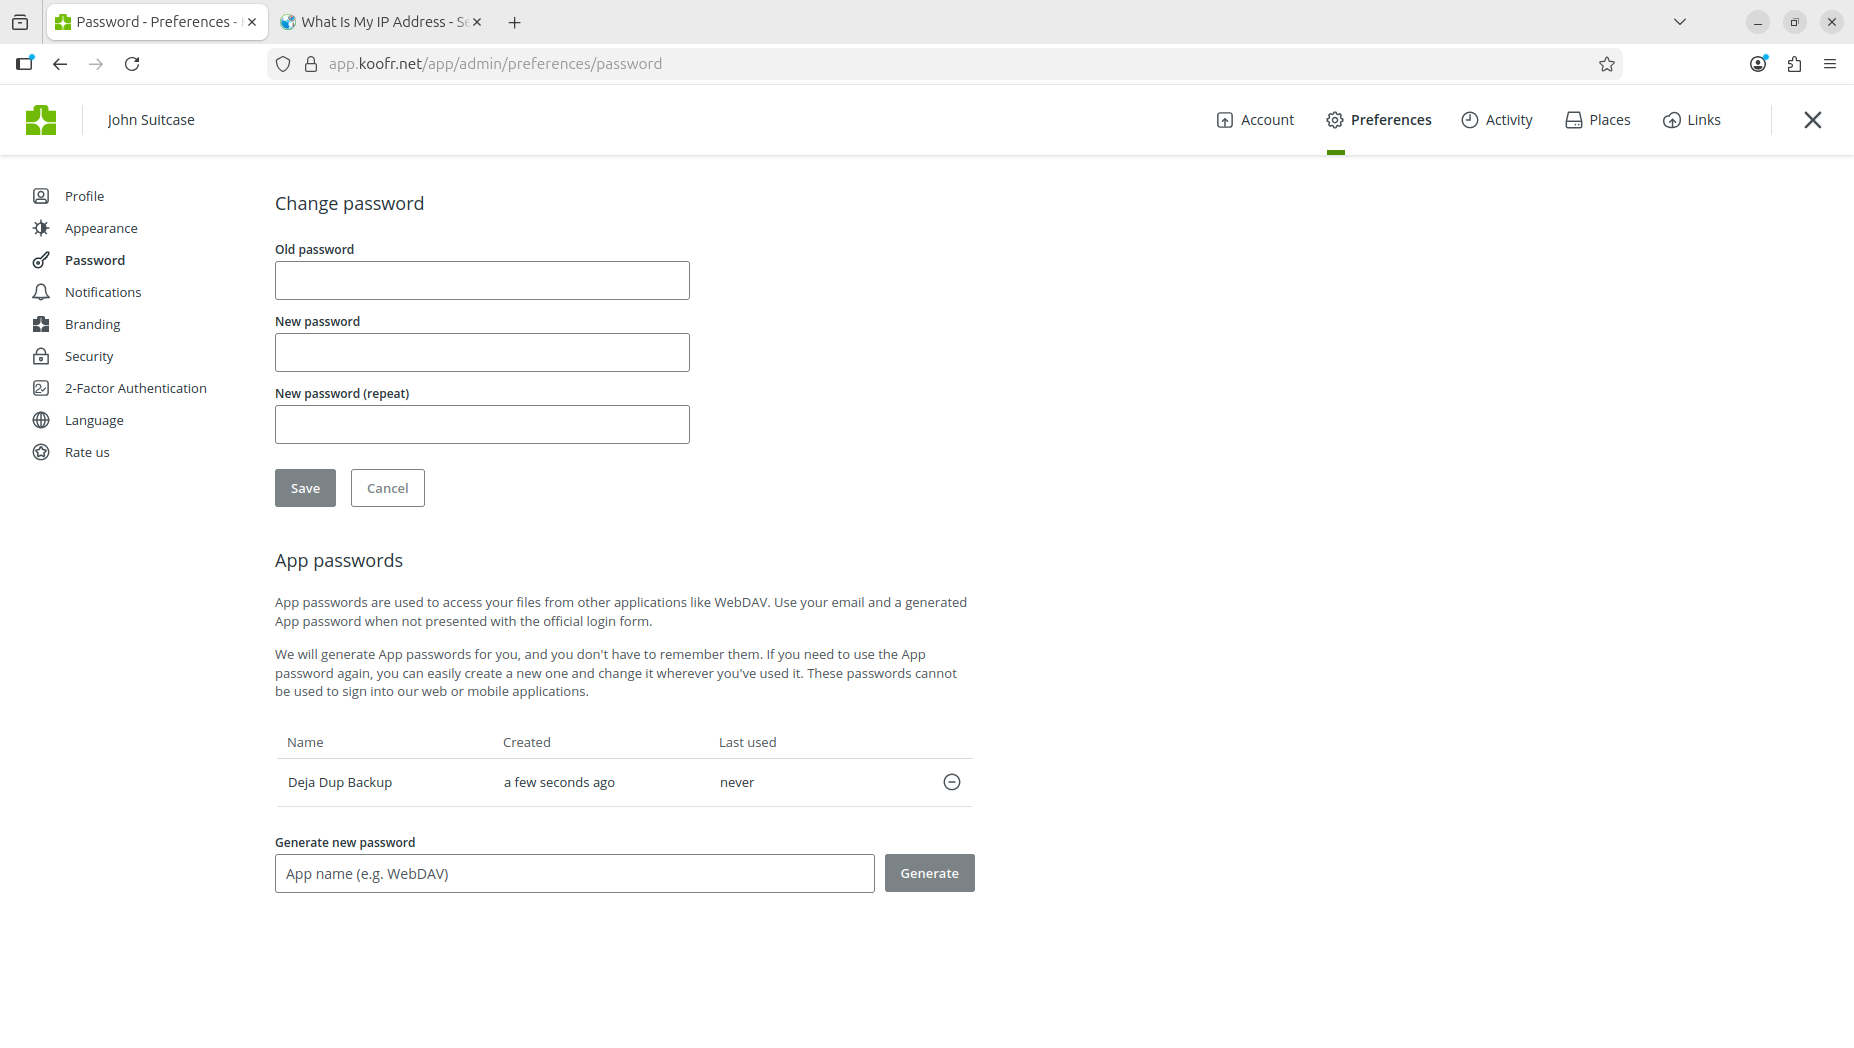Open the Firefox application menu
1854x1048 pixels.
(x=1830, y=63)
